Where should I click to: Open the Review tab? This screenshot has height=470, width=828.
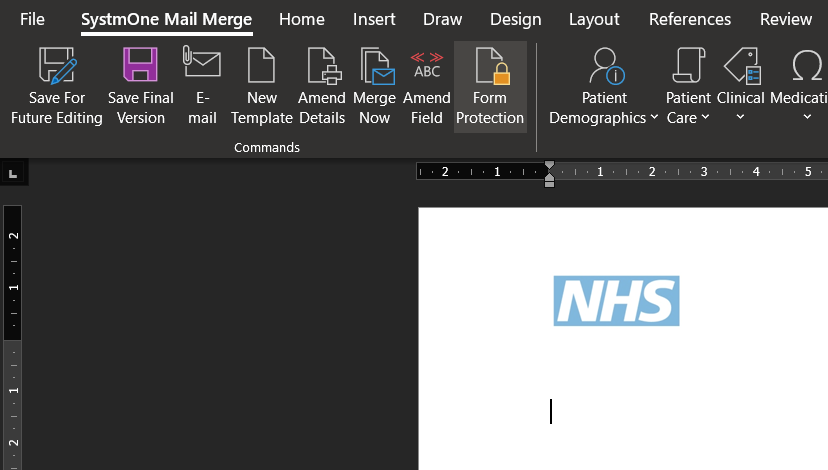click(786, 20)
